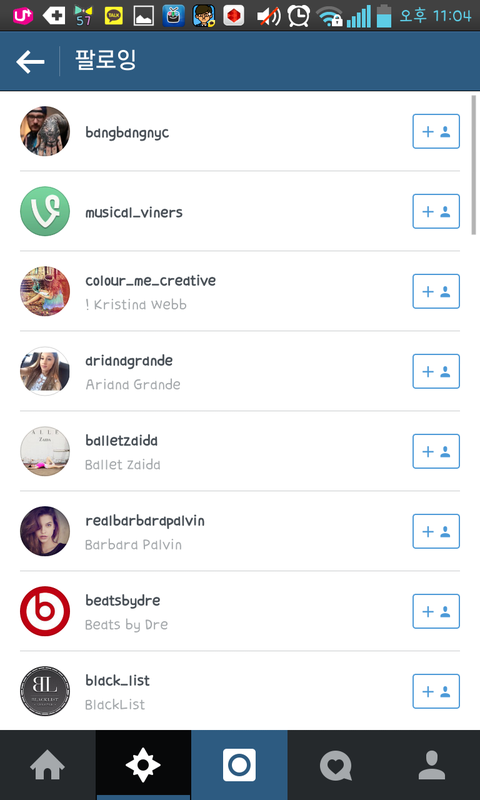The width and height of the screenshot is (480, 800).
Task: Follow black_list with the add-person button
Action: click(436, 691)
